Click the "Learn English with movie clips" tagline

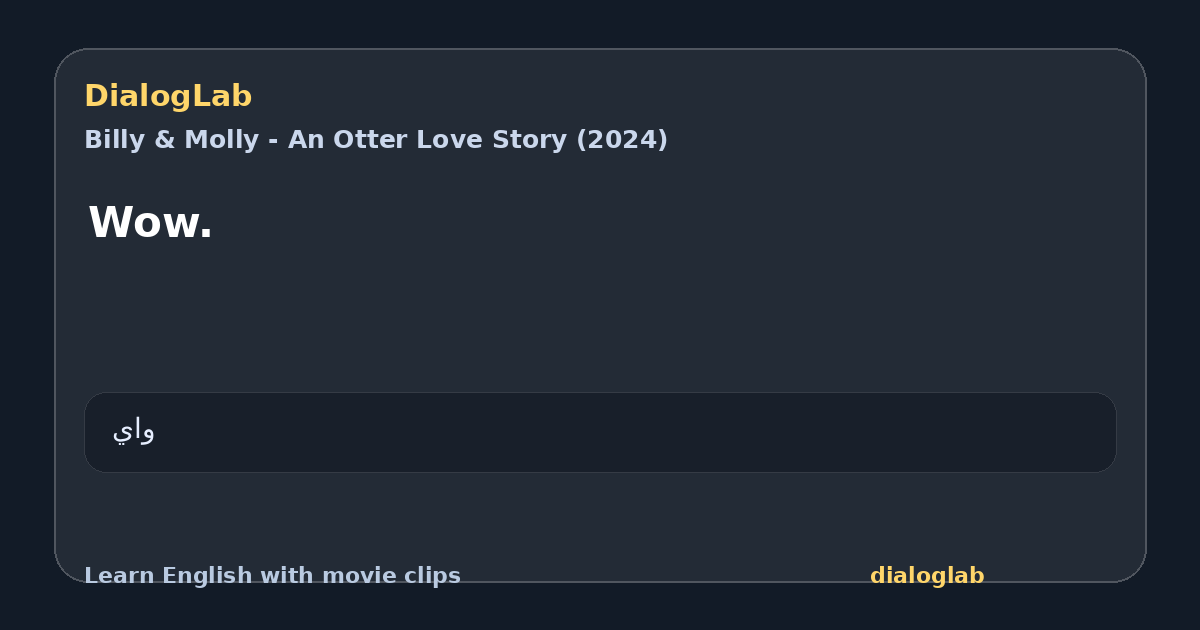272,576
